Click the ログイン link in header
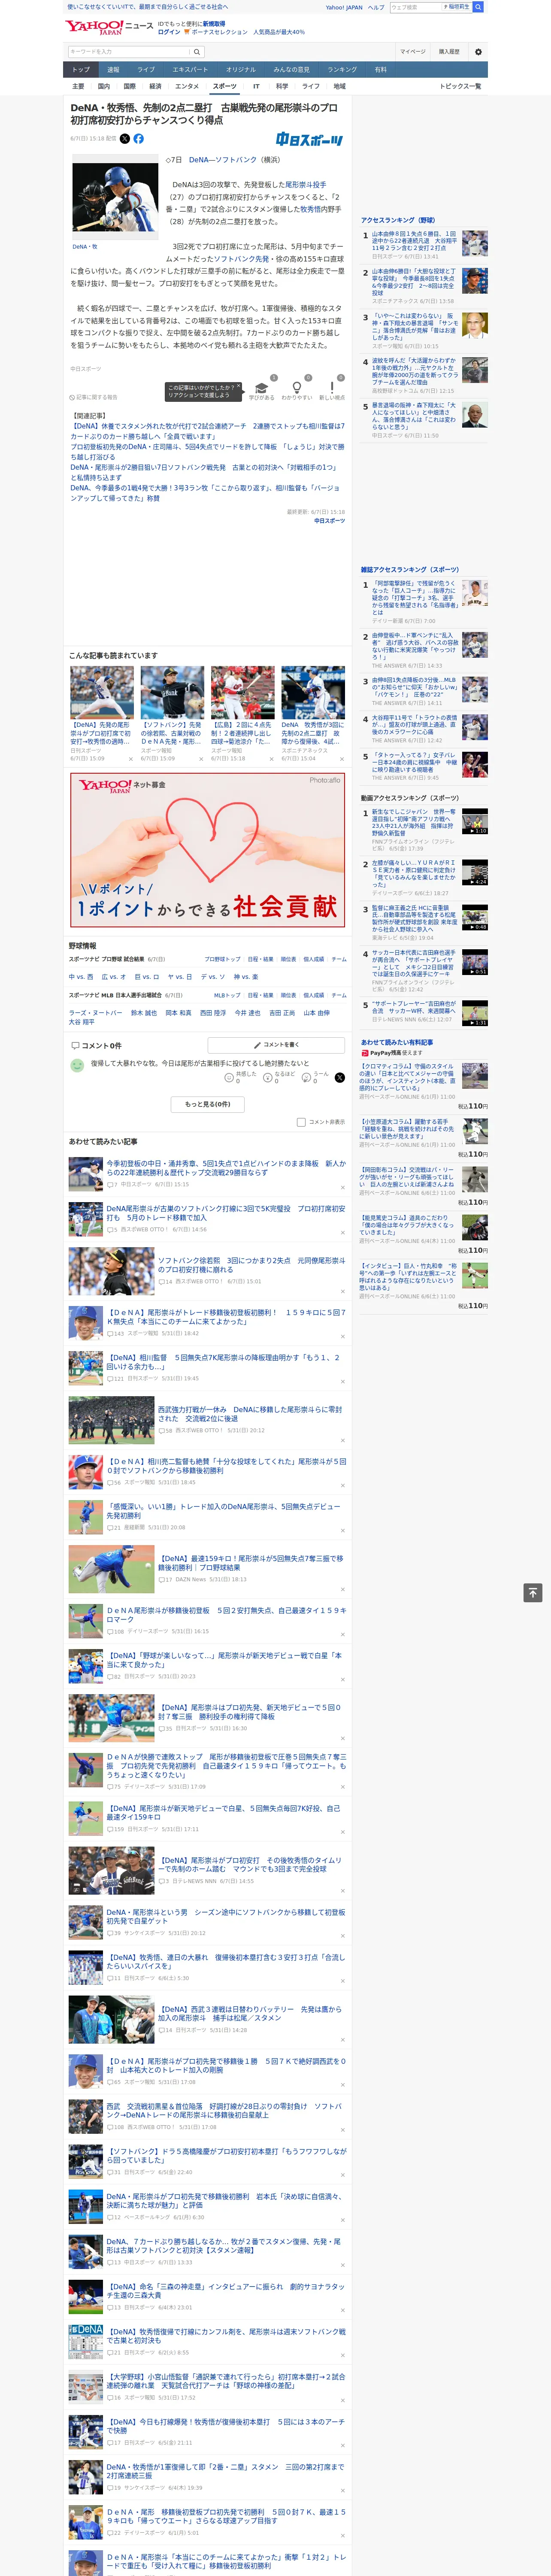 coord(169,32)
